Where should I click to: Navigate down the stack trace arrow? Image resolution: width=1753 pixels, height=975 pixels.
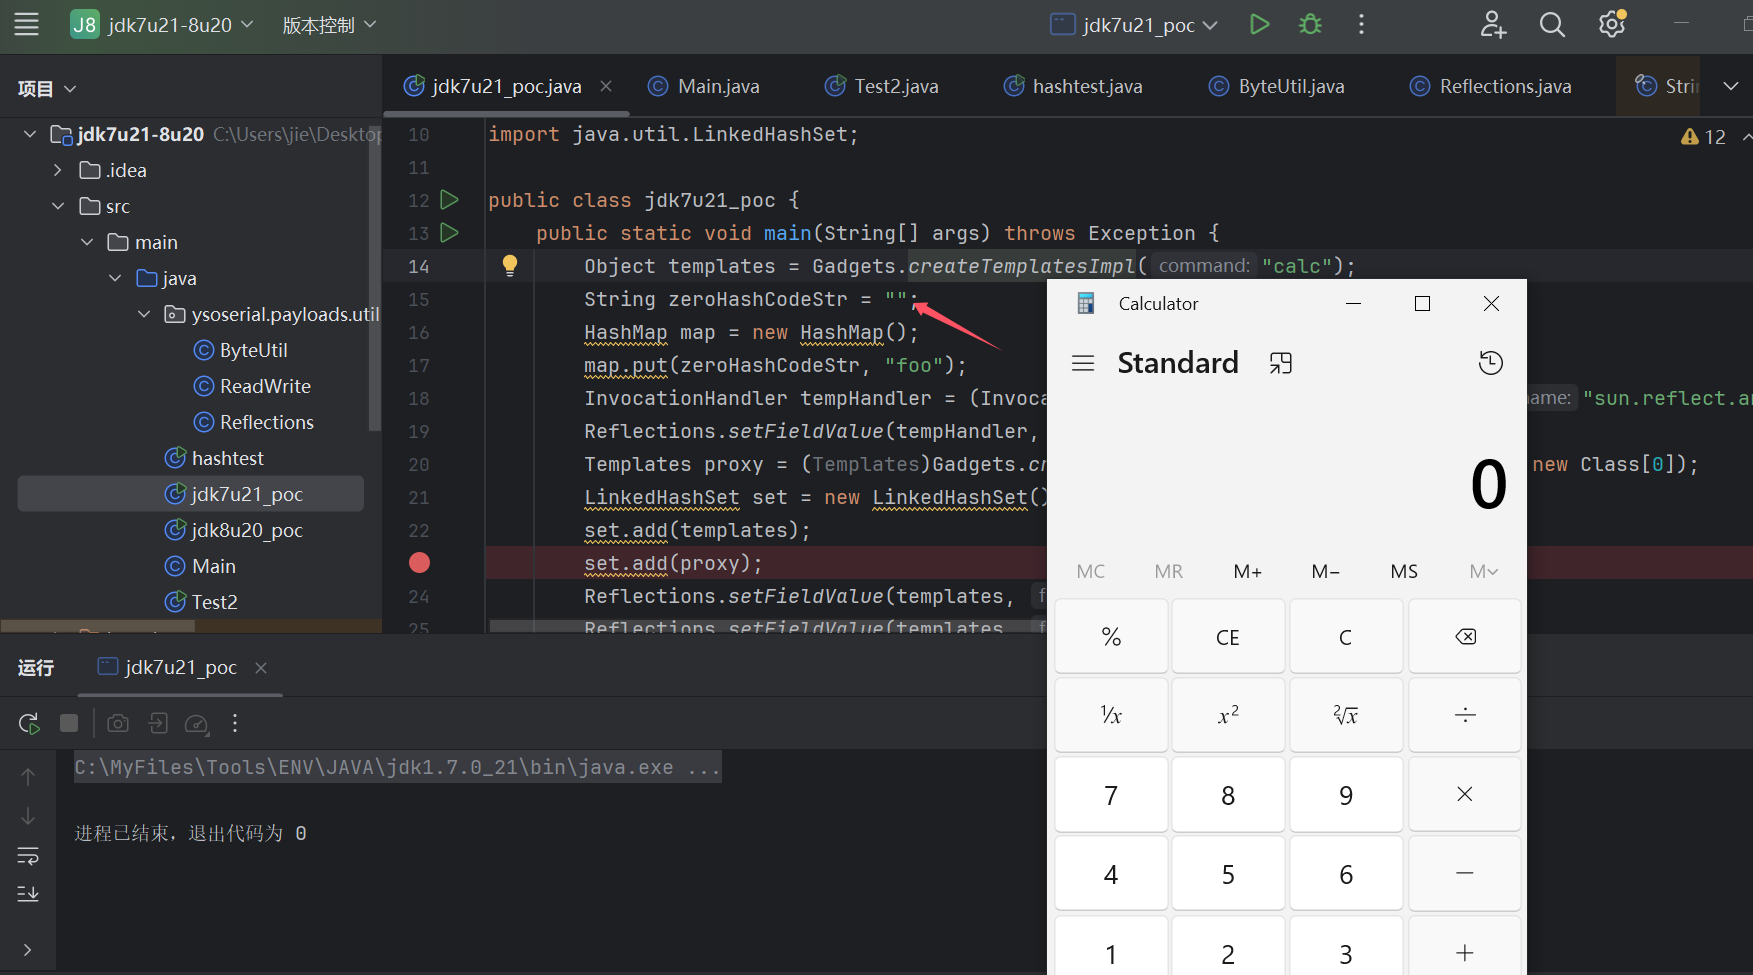pos(28,816)
